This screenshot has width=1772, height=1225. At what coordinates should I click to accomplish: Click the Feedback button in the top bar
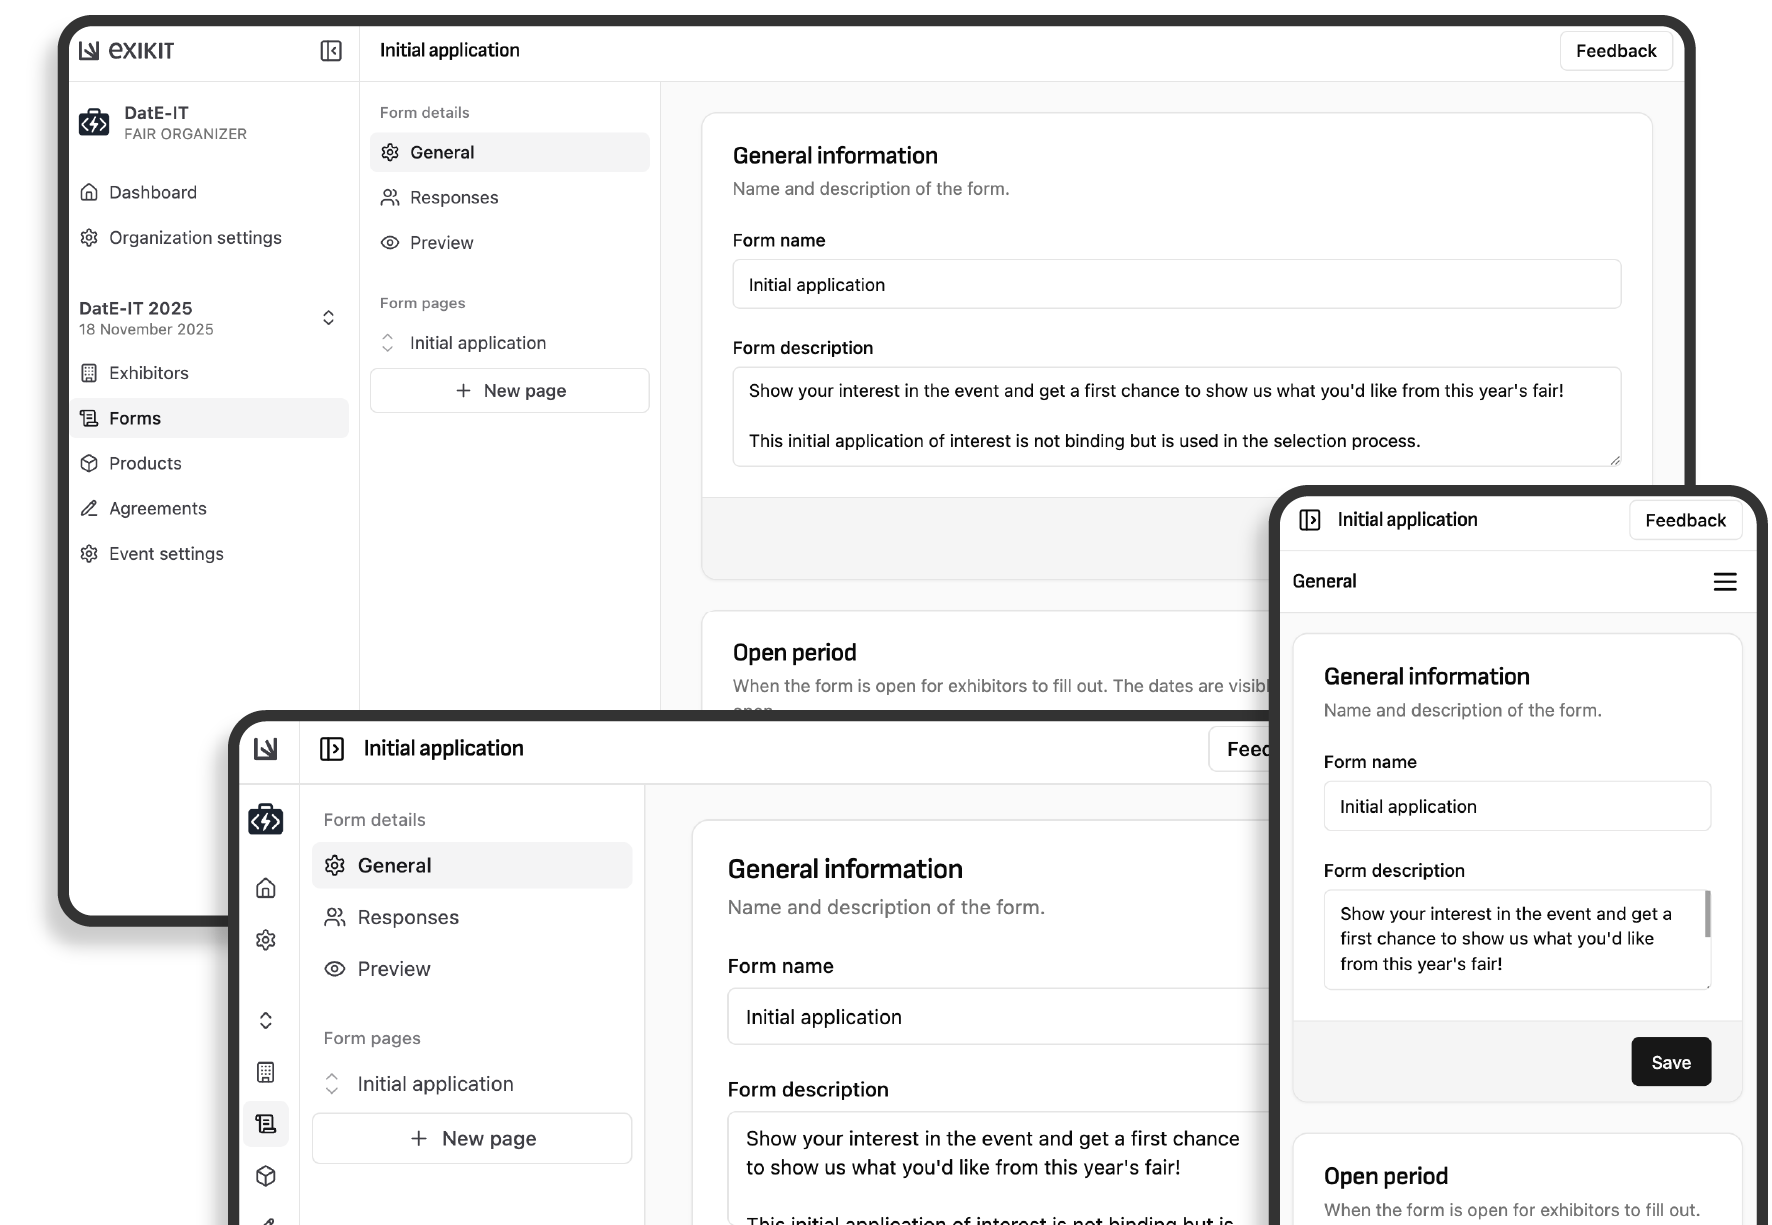1616,50
